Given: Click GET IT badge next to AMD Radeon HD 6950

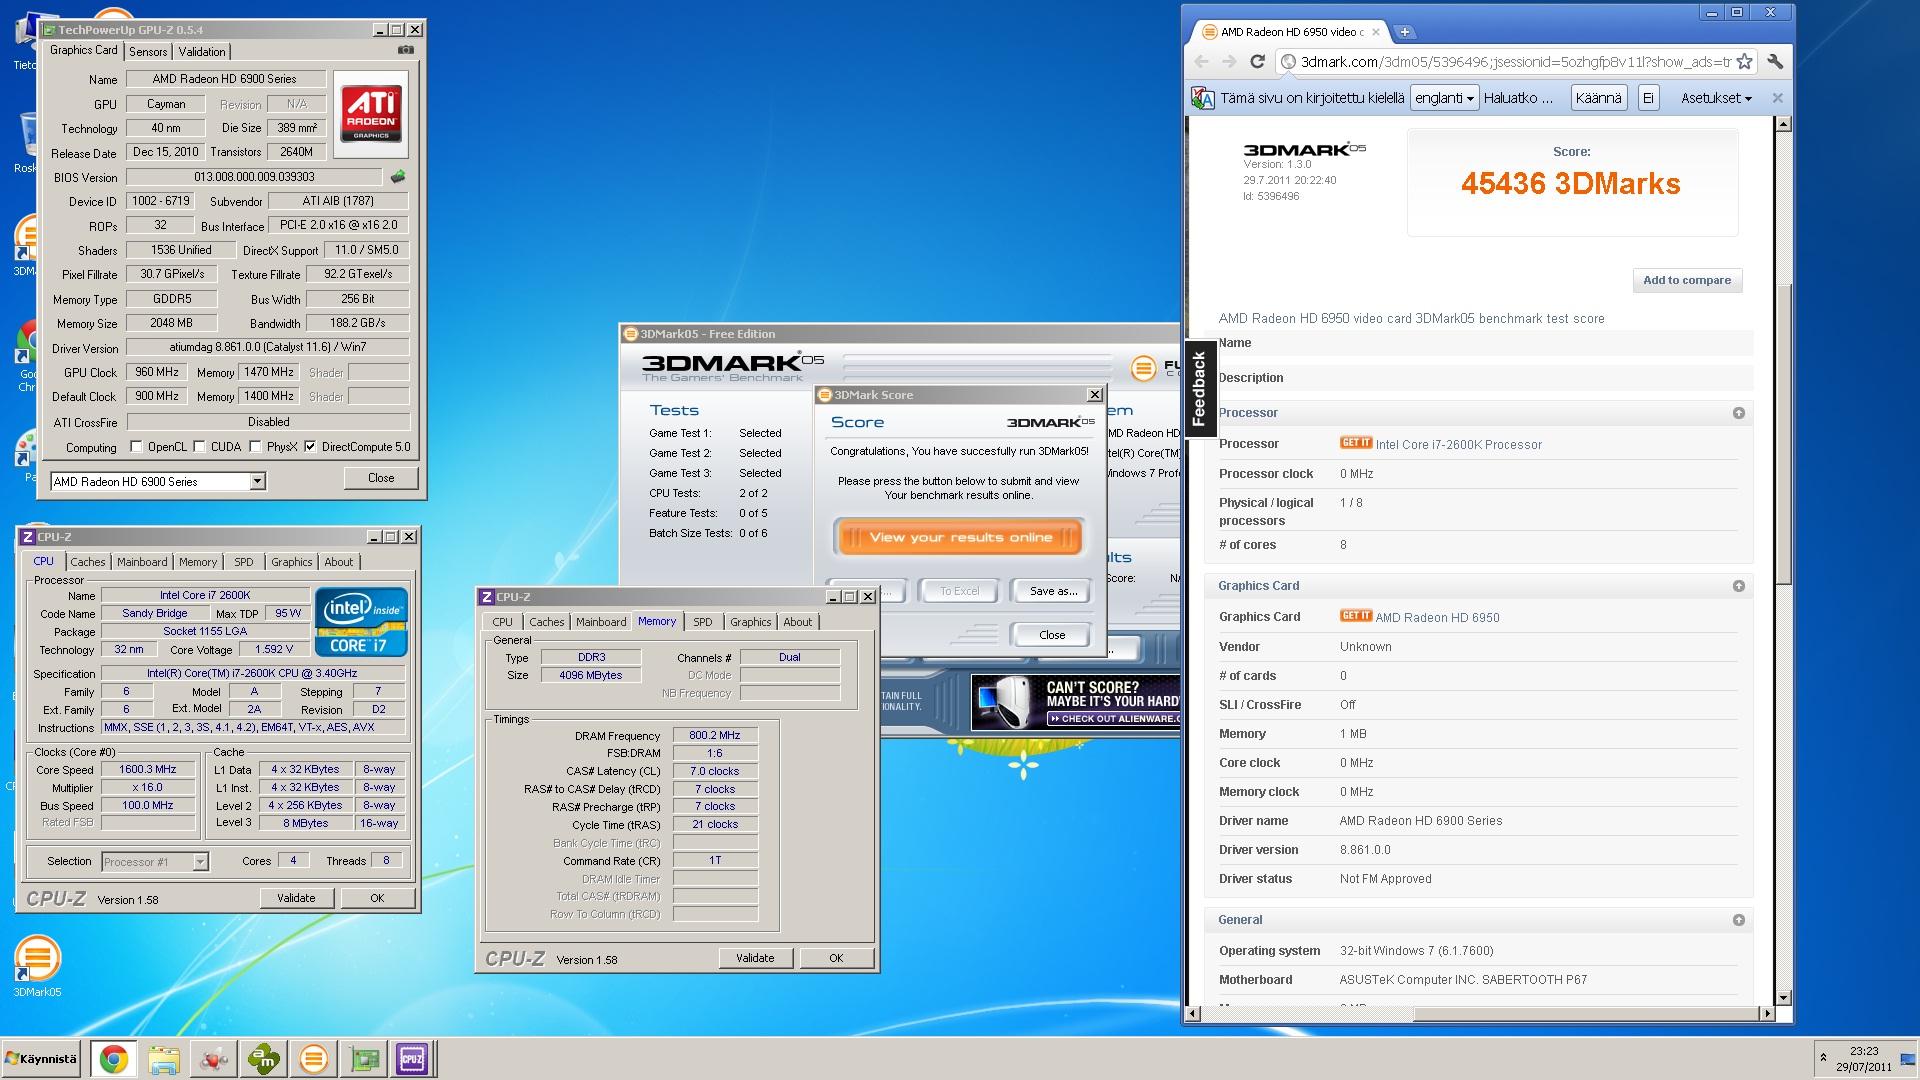Looking at the screenshot, I should click(x=1355, y=616).
